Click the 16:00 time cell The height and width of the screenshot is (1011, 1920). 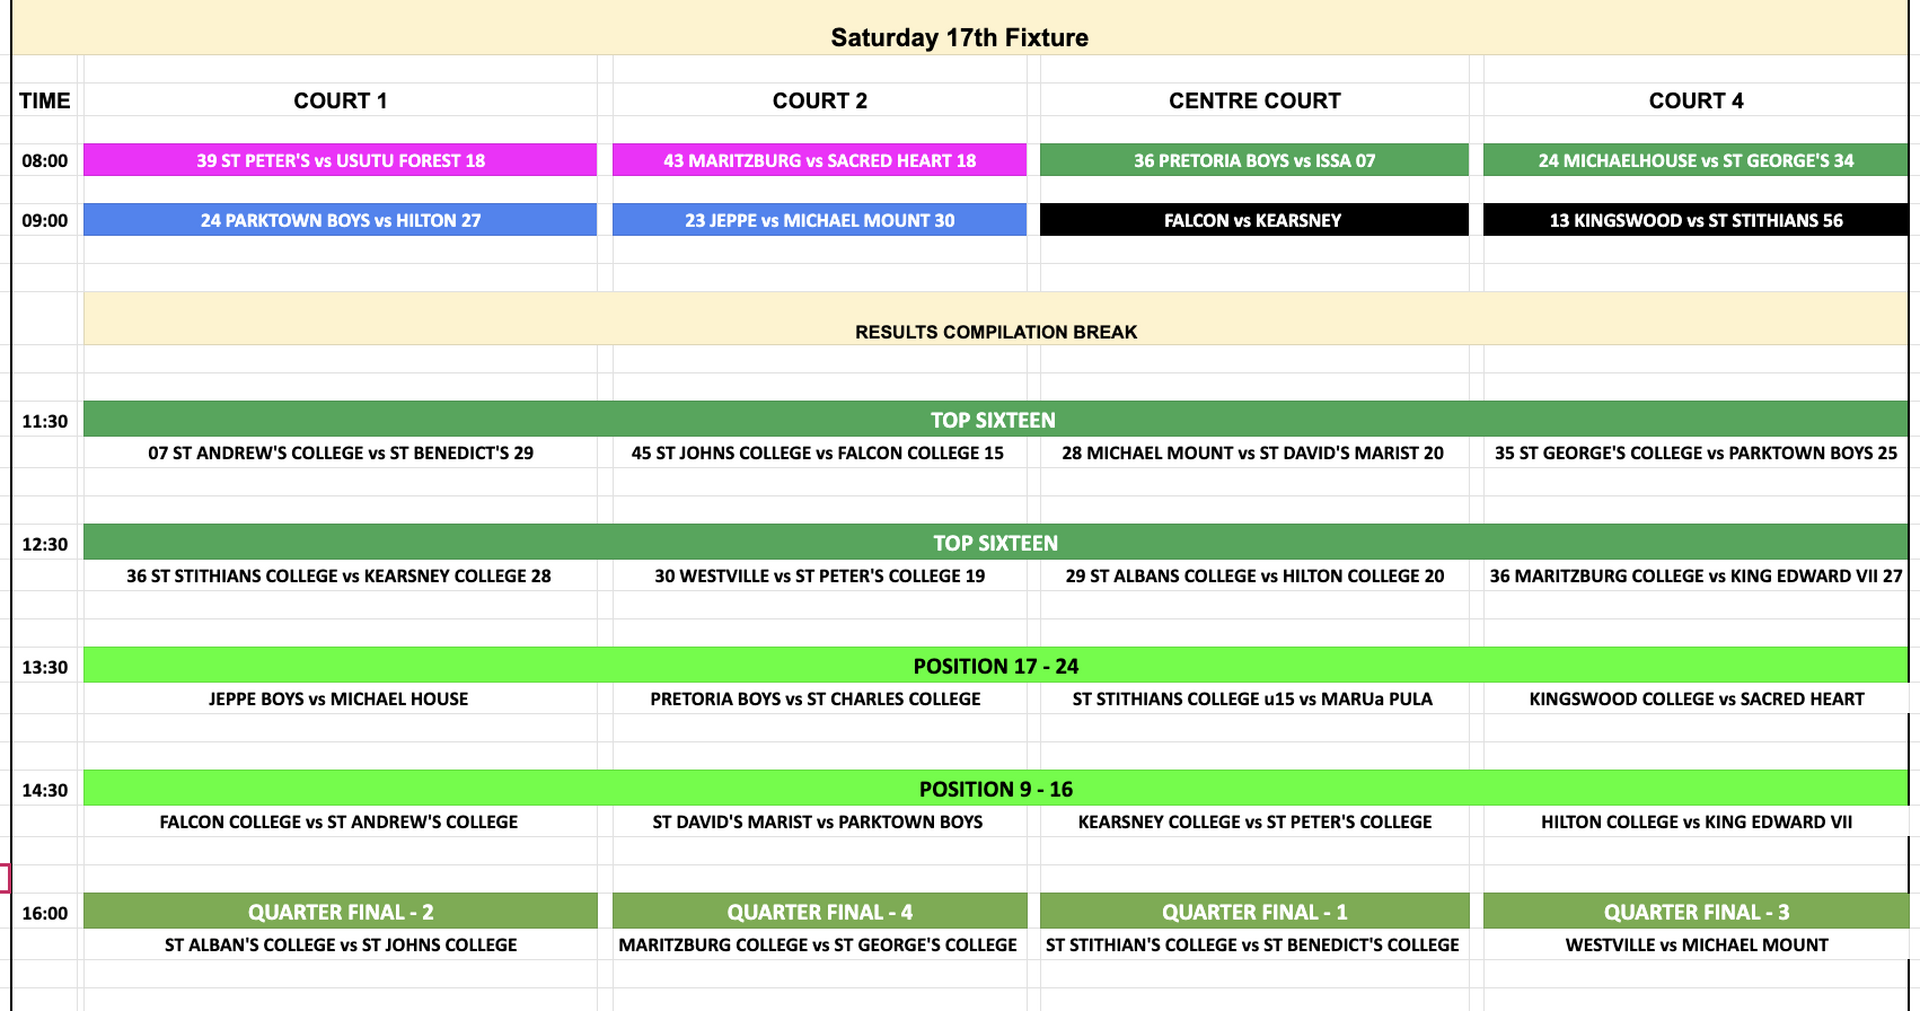45,913
